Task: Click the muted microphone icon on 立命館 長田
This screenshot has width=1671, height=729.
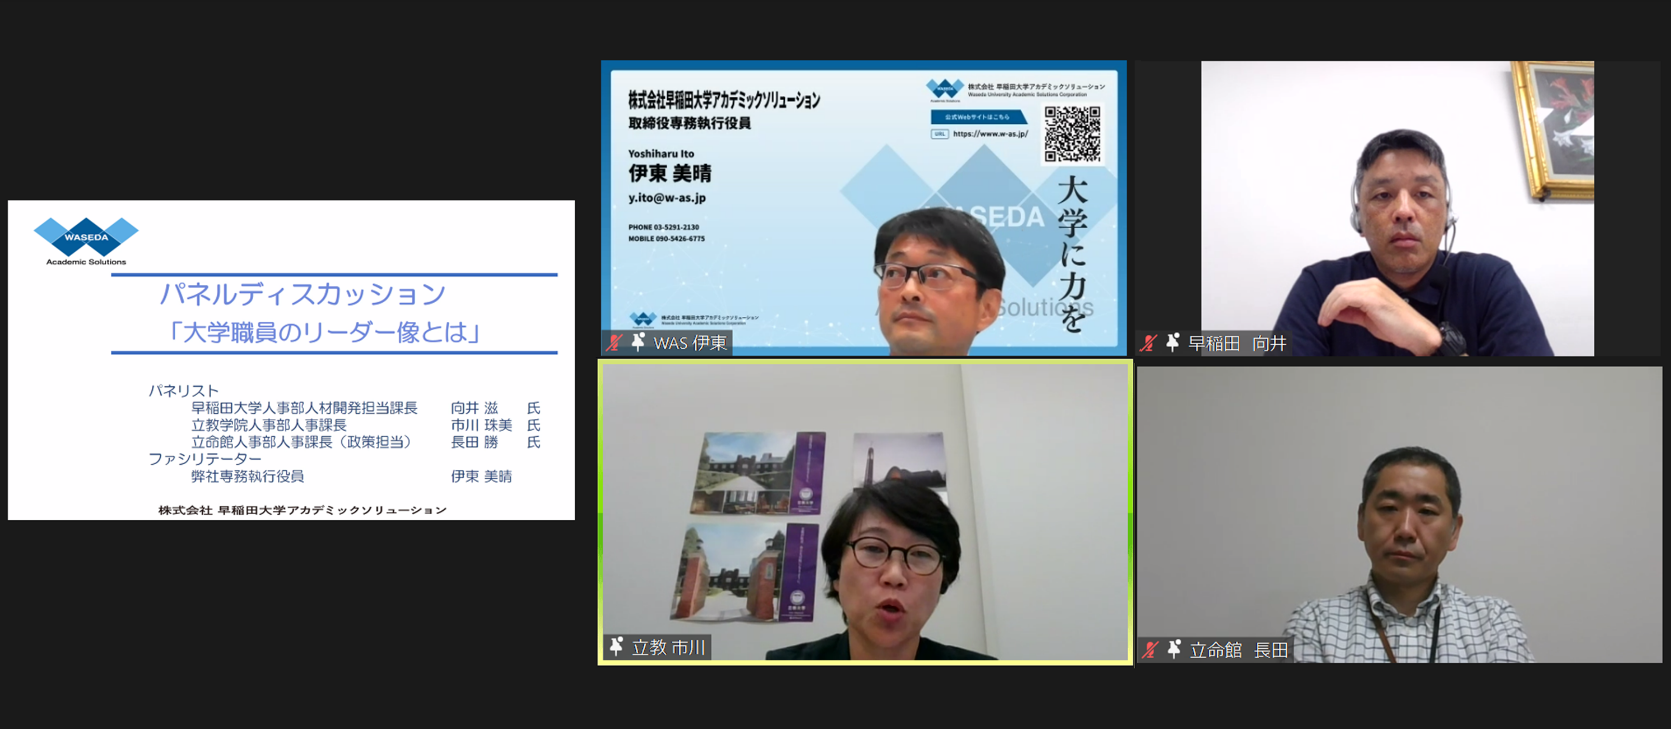Action: coord(1150,650)
